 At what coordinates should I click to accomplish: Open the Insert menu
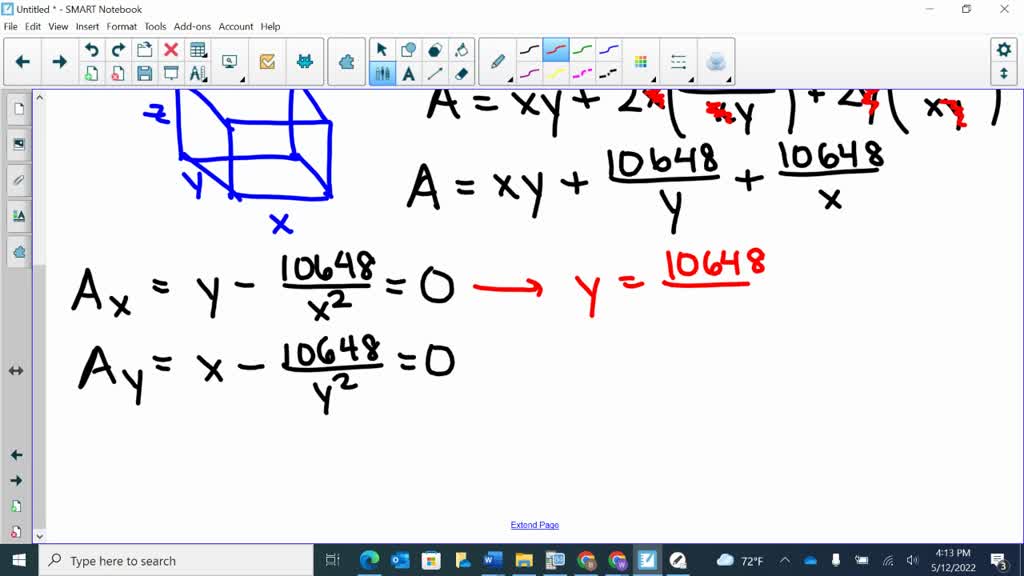click(x=87, y=26)
